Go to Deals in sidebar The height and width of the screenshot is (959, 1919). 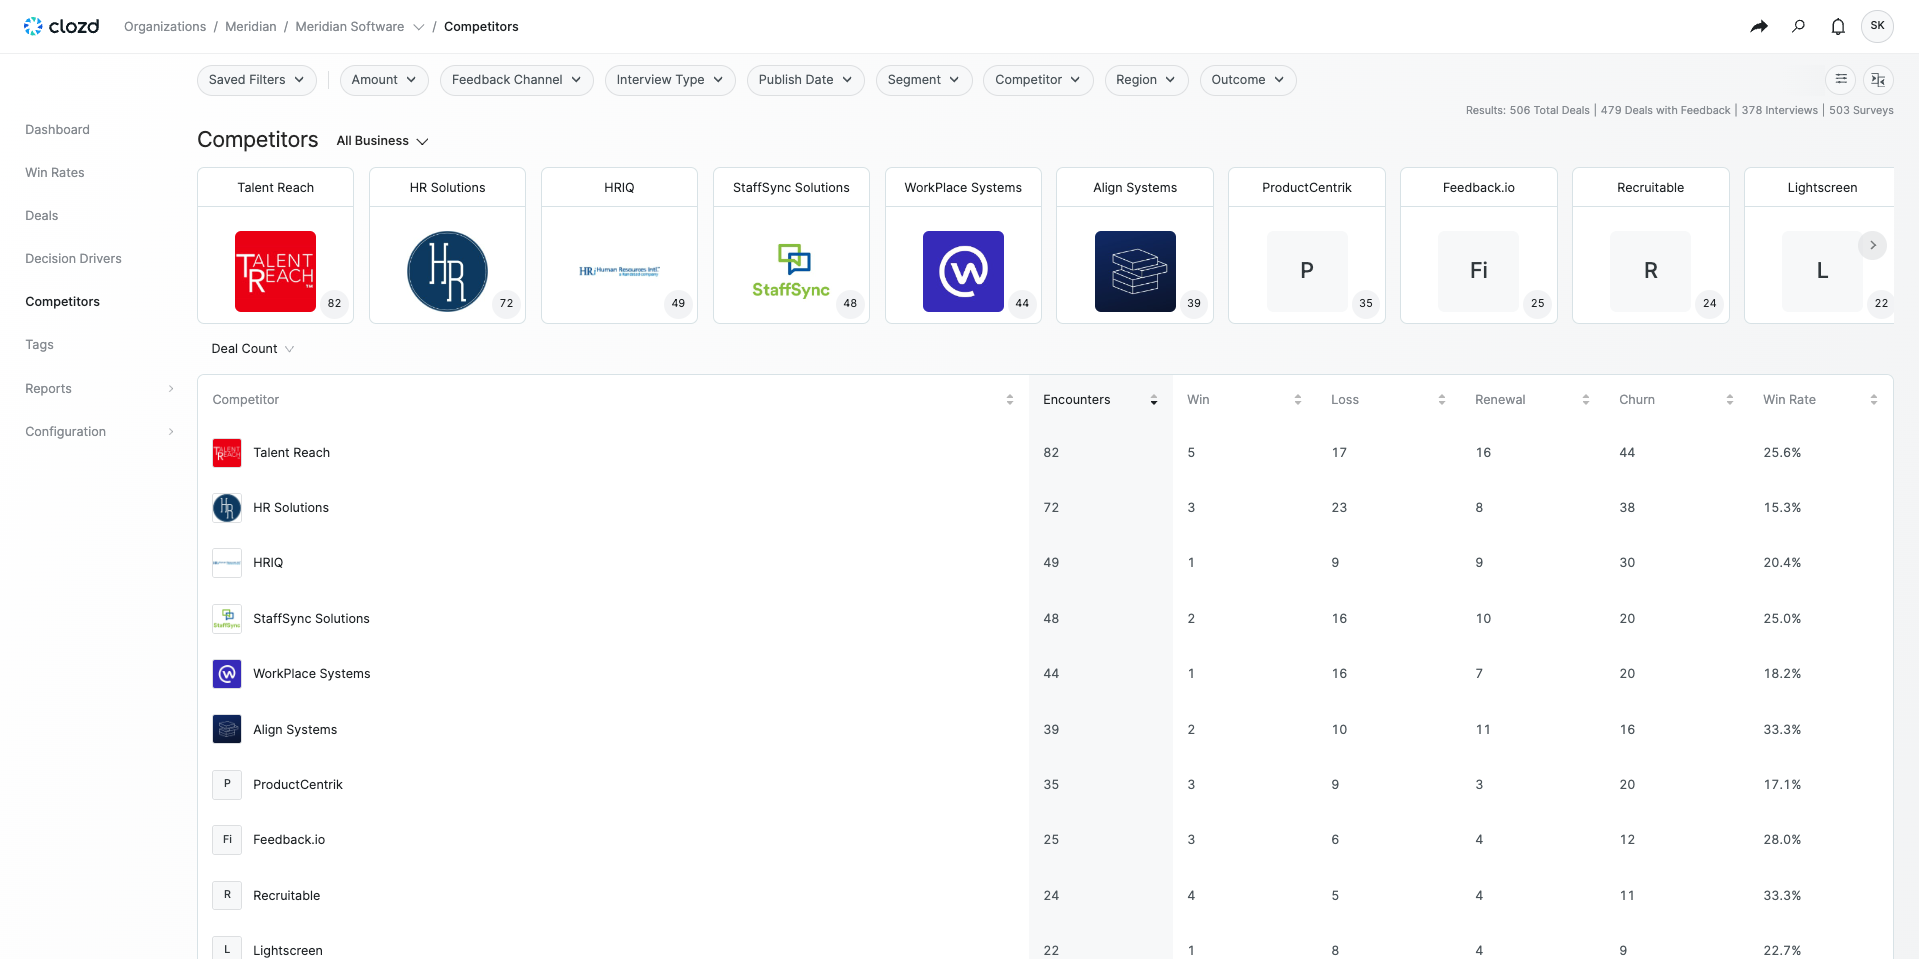(x=42, y=216)
